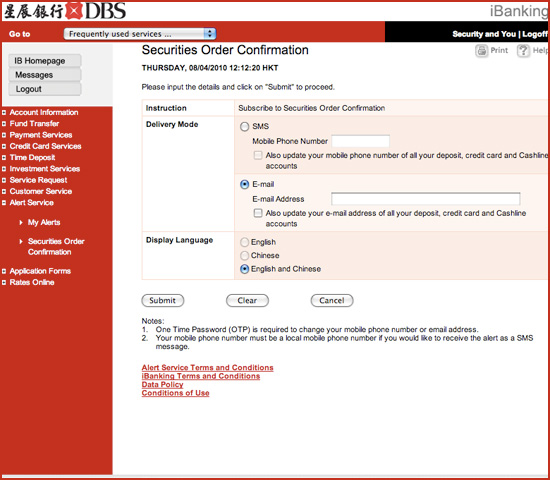This screenshot has width=550, height=480.
Task: Expand the Investment Services menu
Action: point(45,169)
